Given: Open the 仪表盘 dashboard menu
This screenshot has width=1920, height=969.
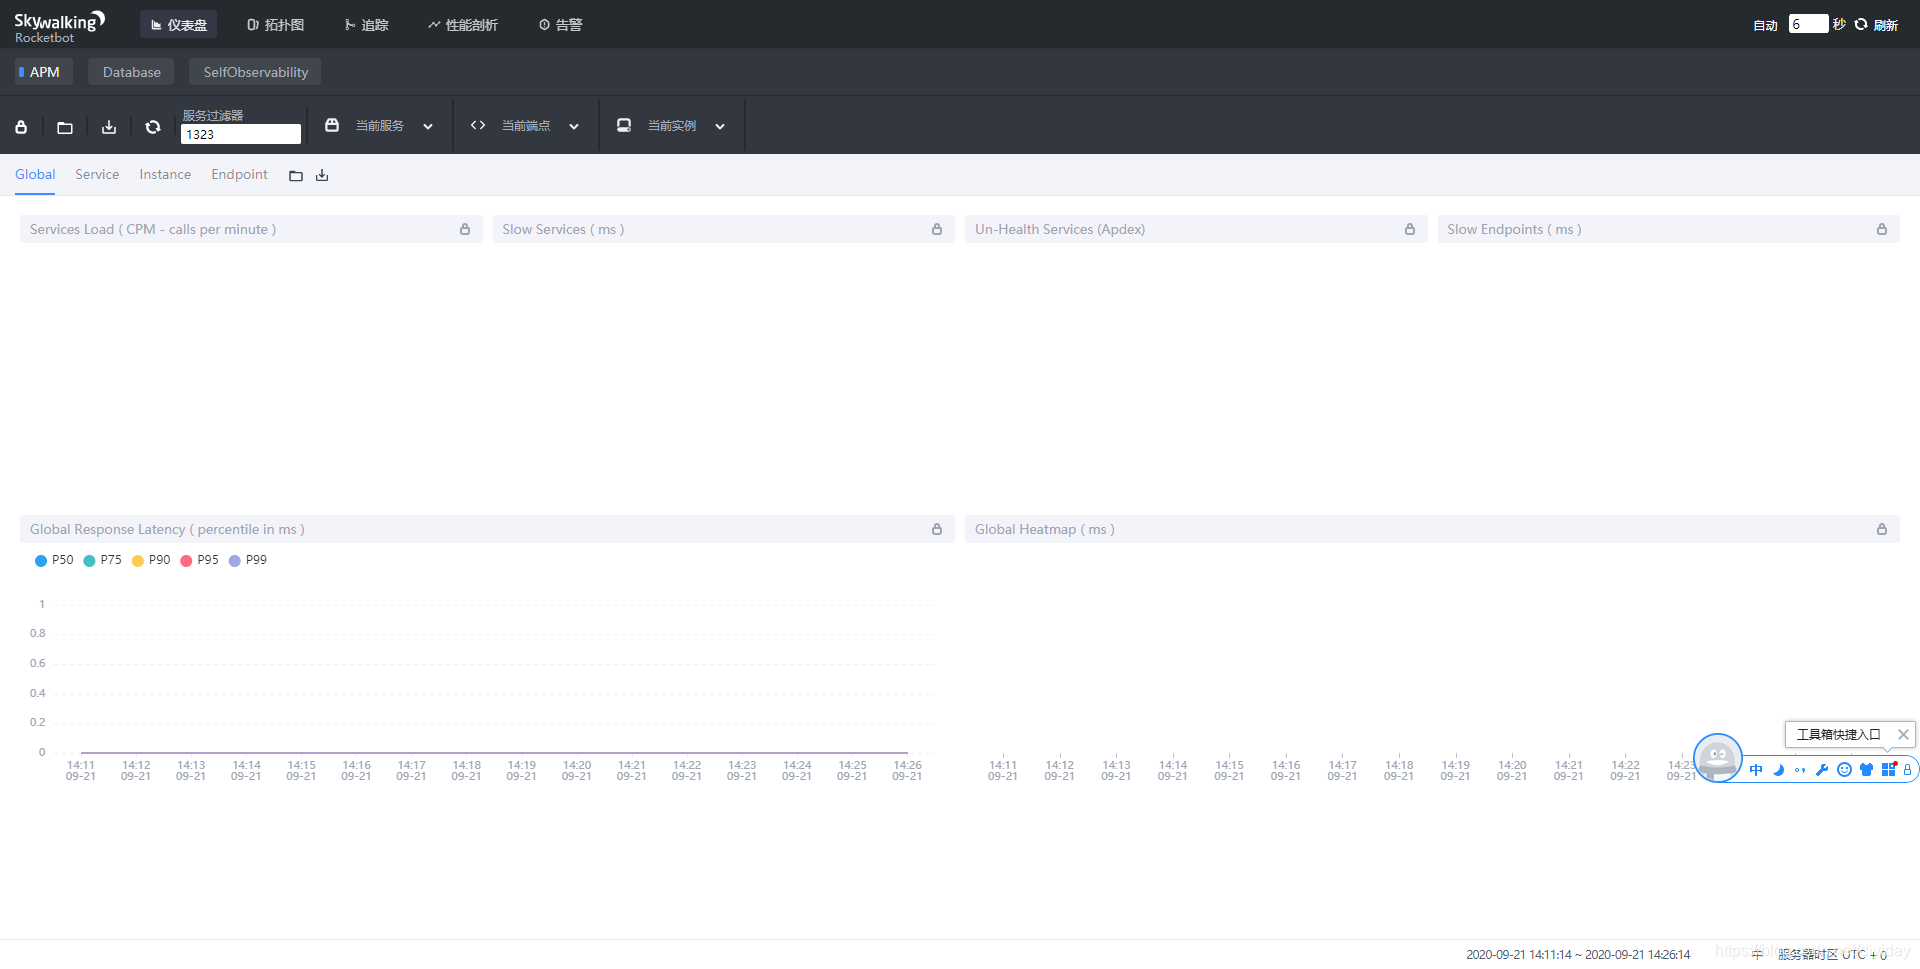Looking at the screenshot, I should (178, 25).
